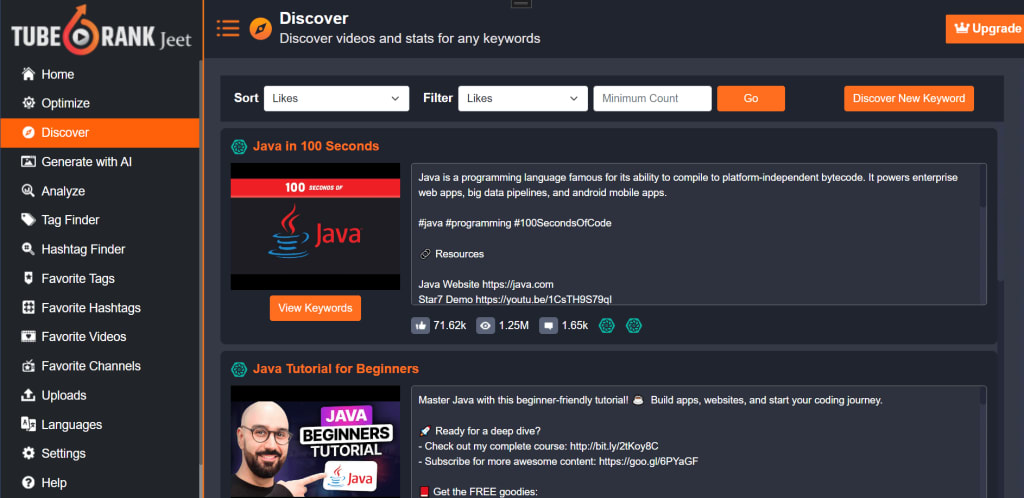Select the active Discover sidebar item

[x=99, y=132]
